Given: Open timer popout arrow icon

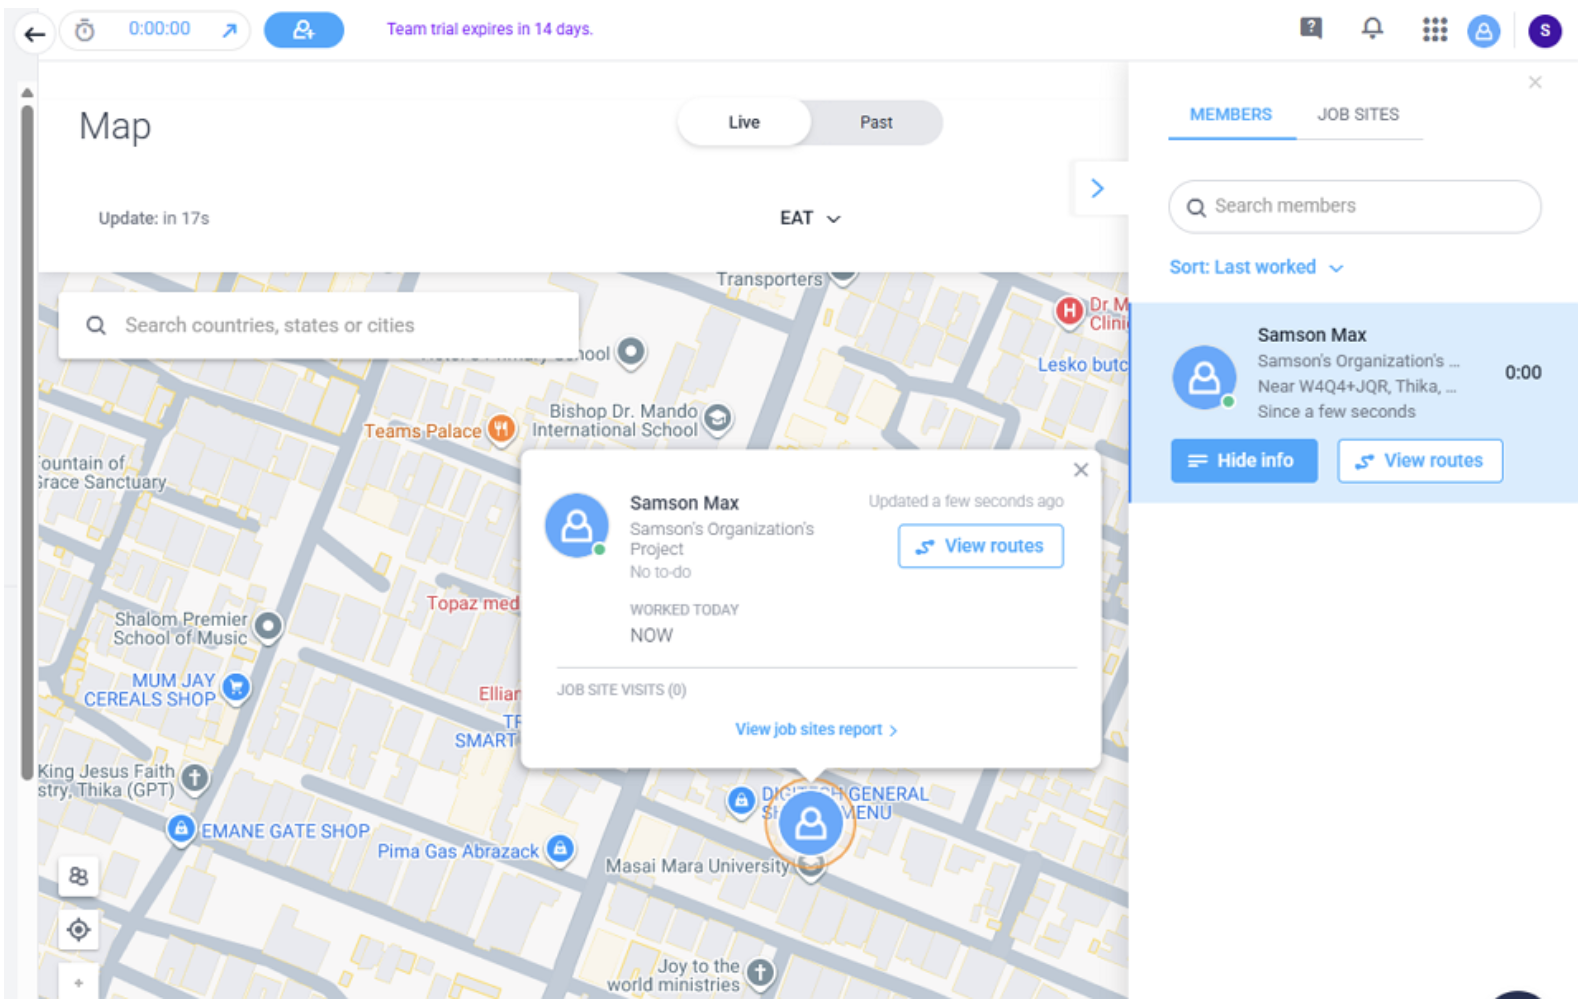Looking at the screenshot, I should (229, 31).
